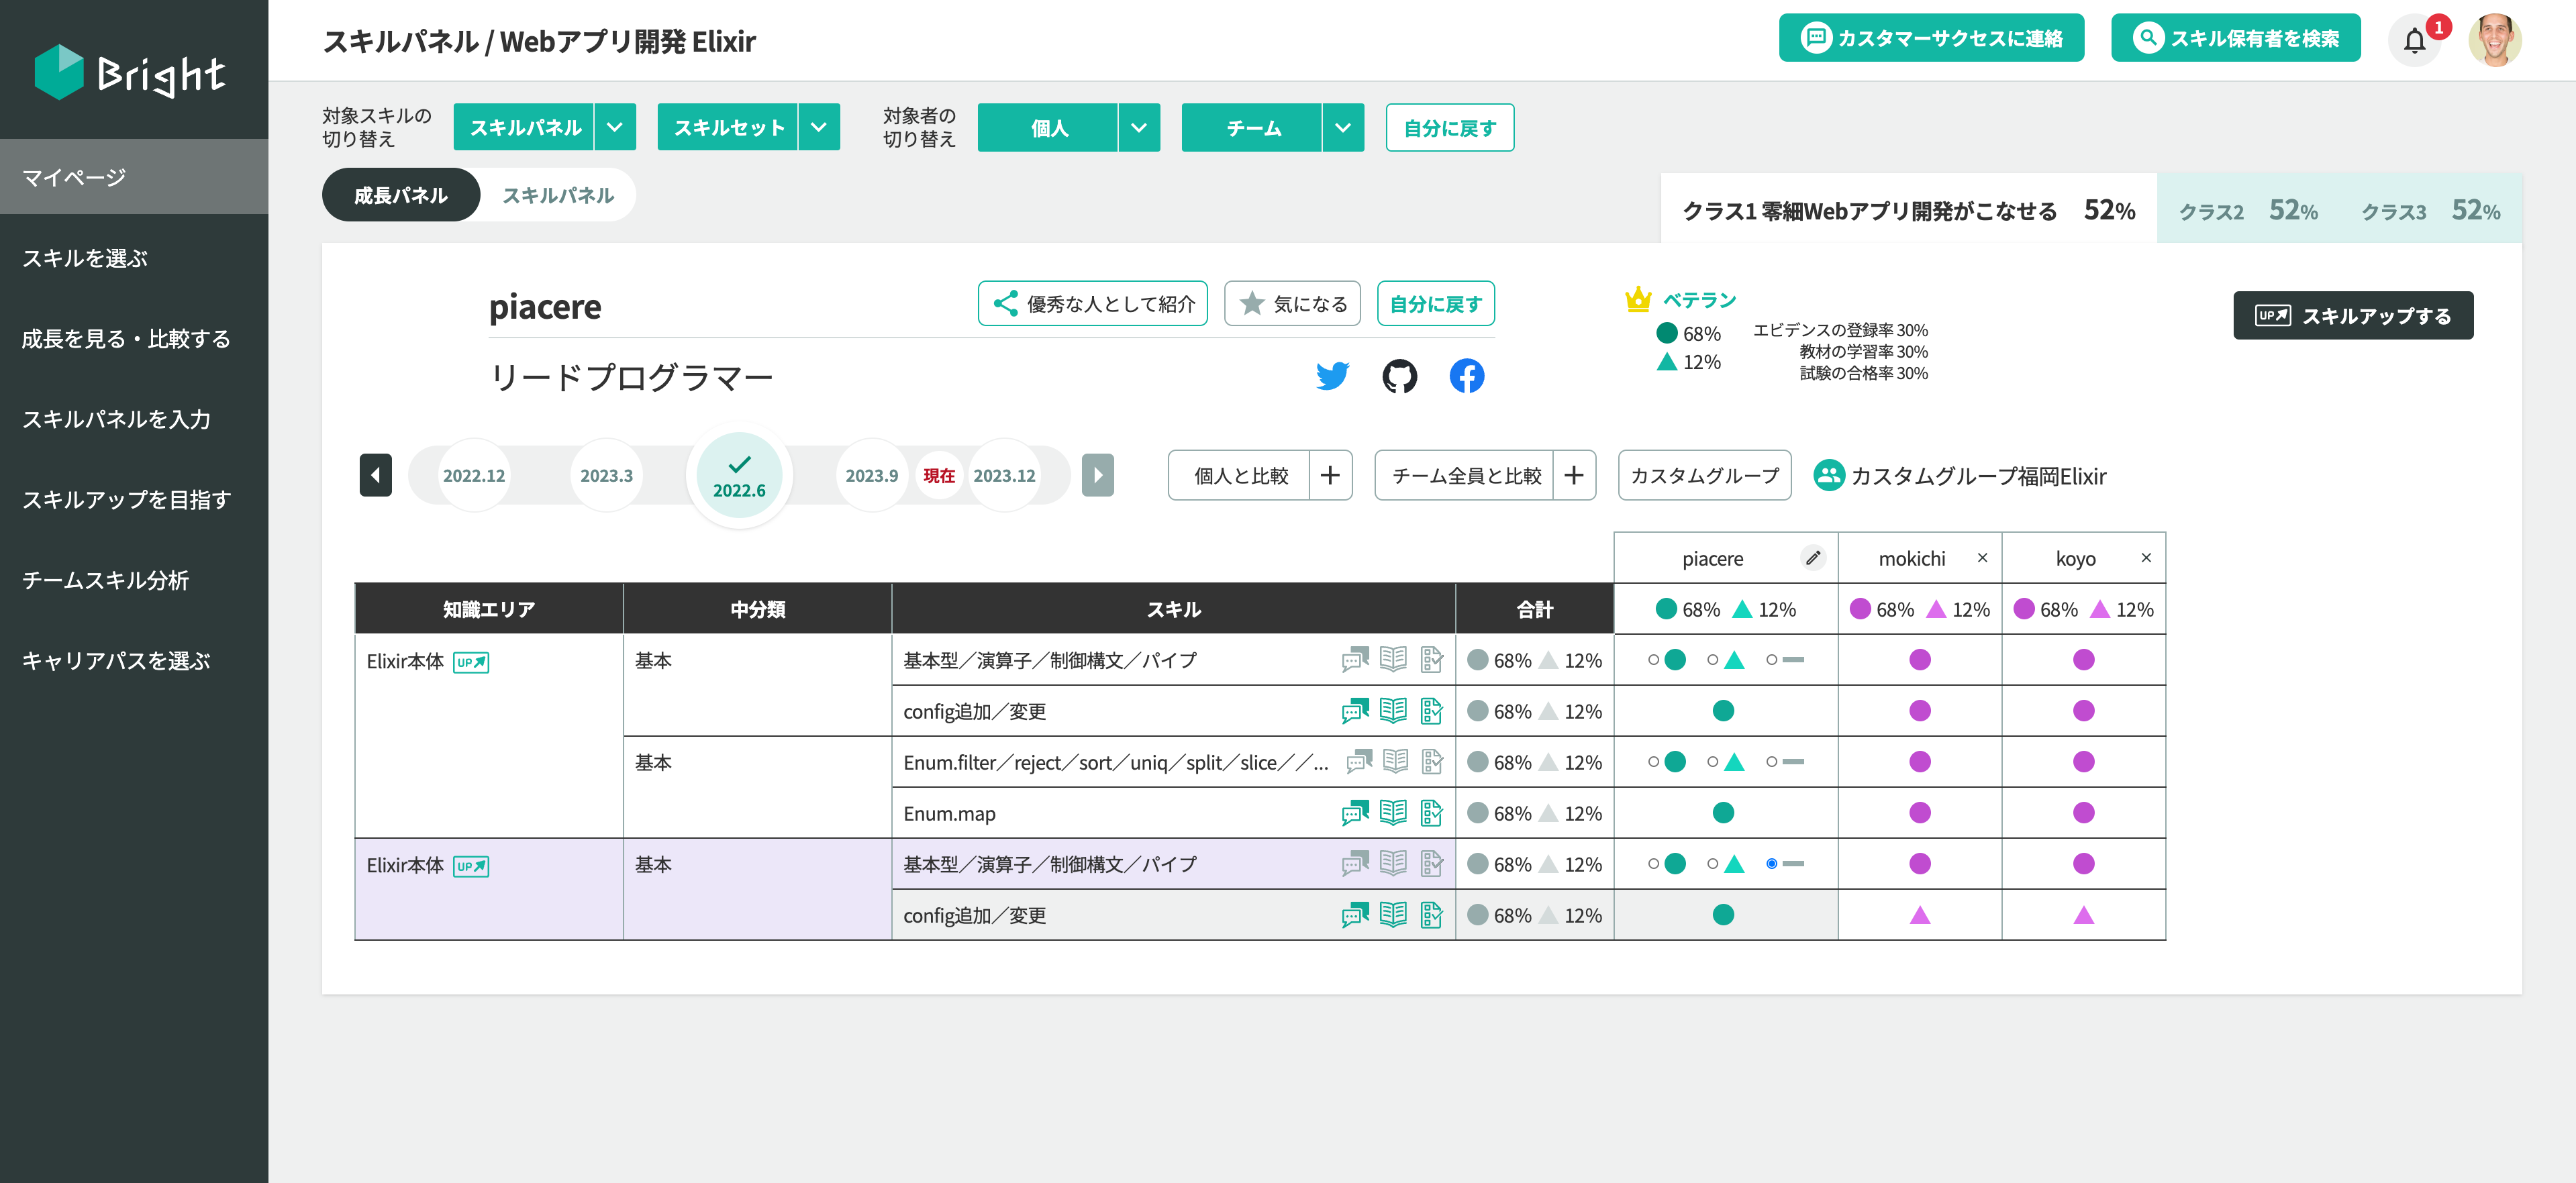2576x1183 pixels.
Task: Click the Facebook profile icon
Action: click(x=1466, y=376)
